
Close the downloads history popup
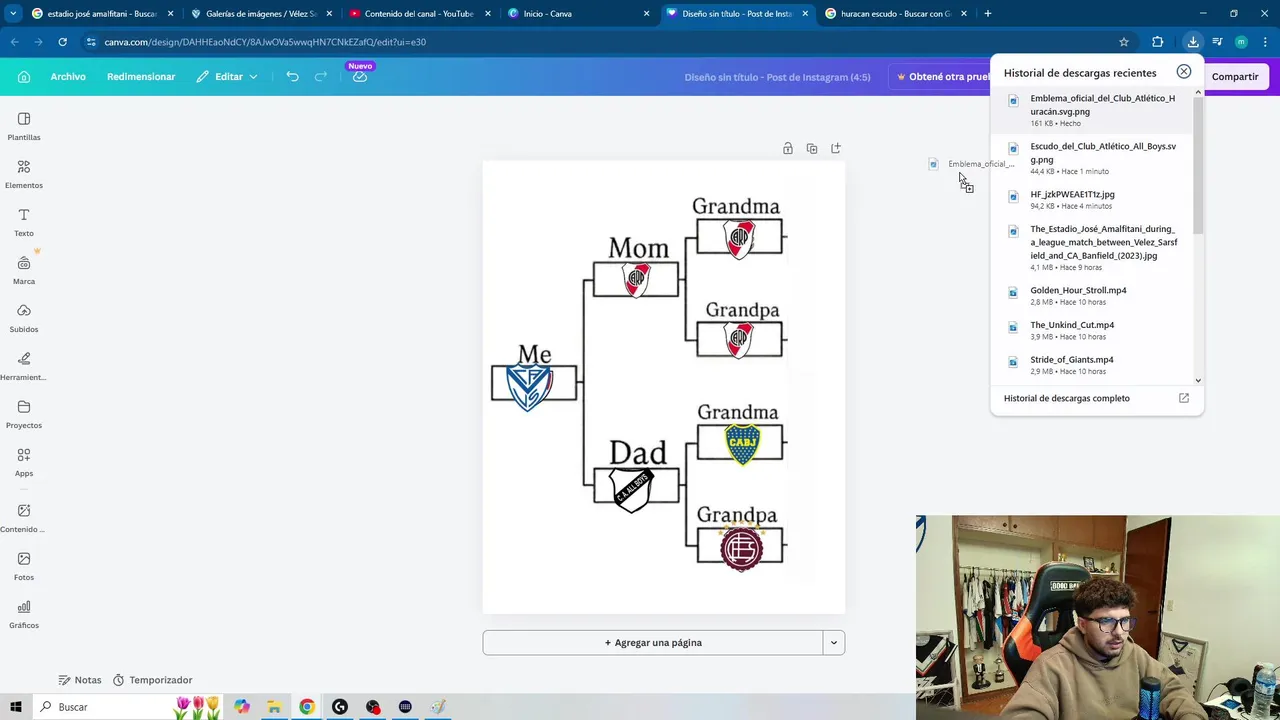tap(1184, 72)
